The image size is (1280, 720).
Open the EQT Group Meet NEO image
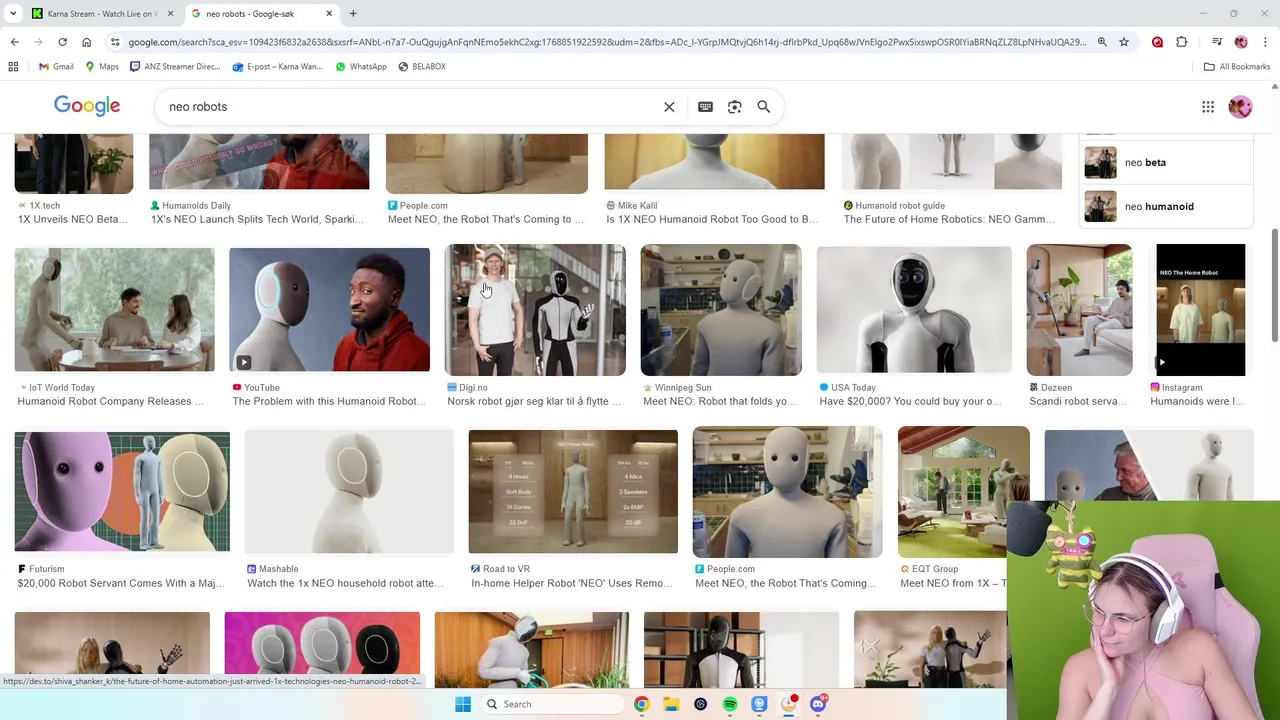point(964,492)
